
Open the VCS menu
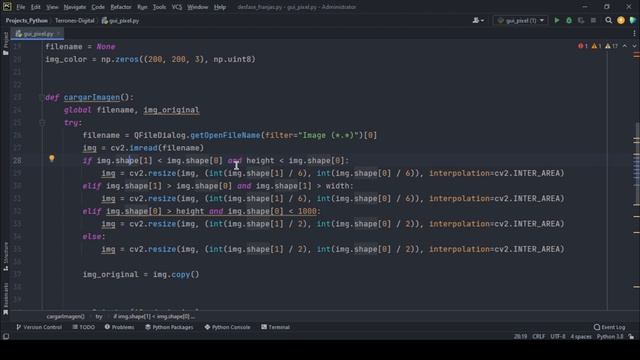pos(177,7)
